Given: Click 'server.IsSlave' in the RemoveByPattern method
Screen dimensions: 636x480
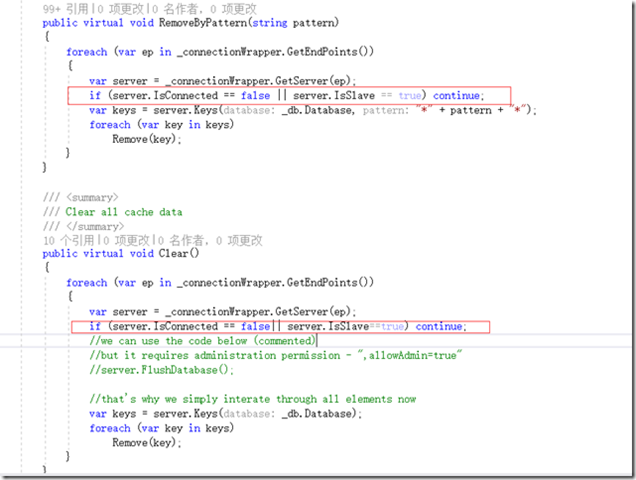Looking at the screenshot, I should click(334, 96).
